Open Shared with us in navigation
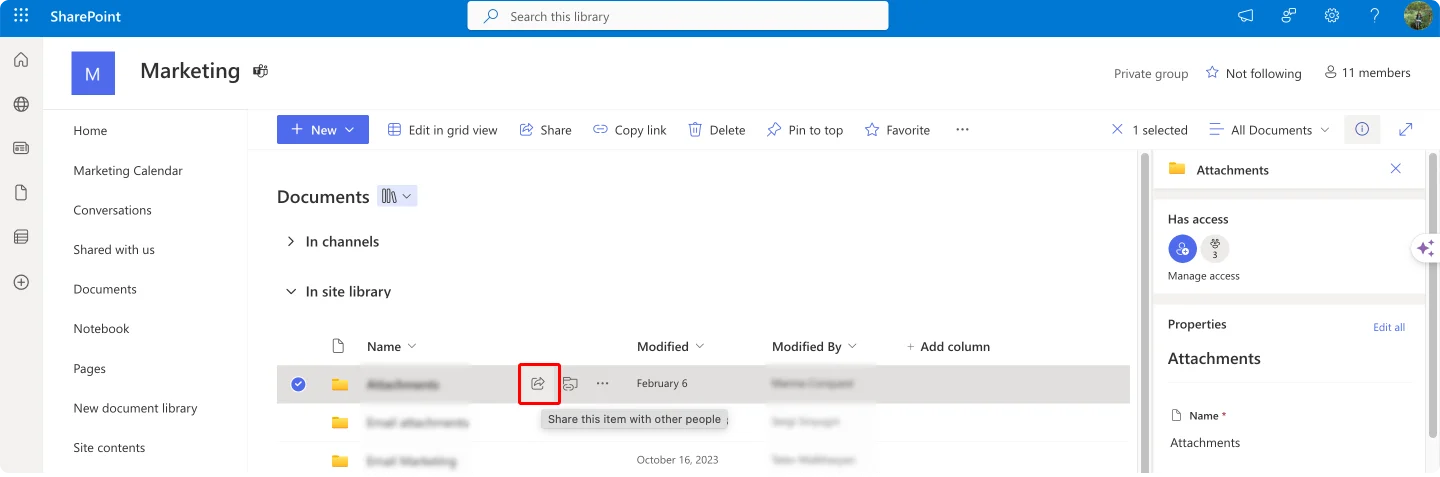The height and width of the screenshot is (477, 1440). [x=114, y=250]
